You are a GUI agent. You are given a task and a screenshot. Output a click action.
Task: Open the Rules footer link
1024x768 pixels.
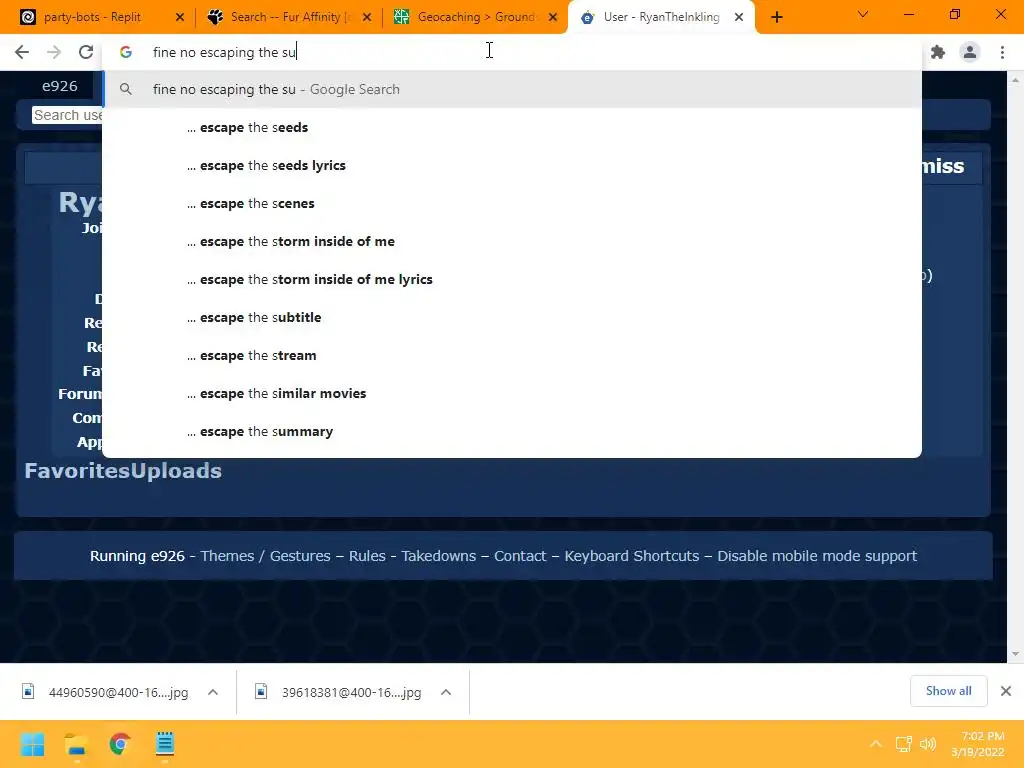[367, 556]
